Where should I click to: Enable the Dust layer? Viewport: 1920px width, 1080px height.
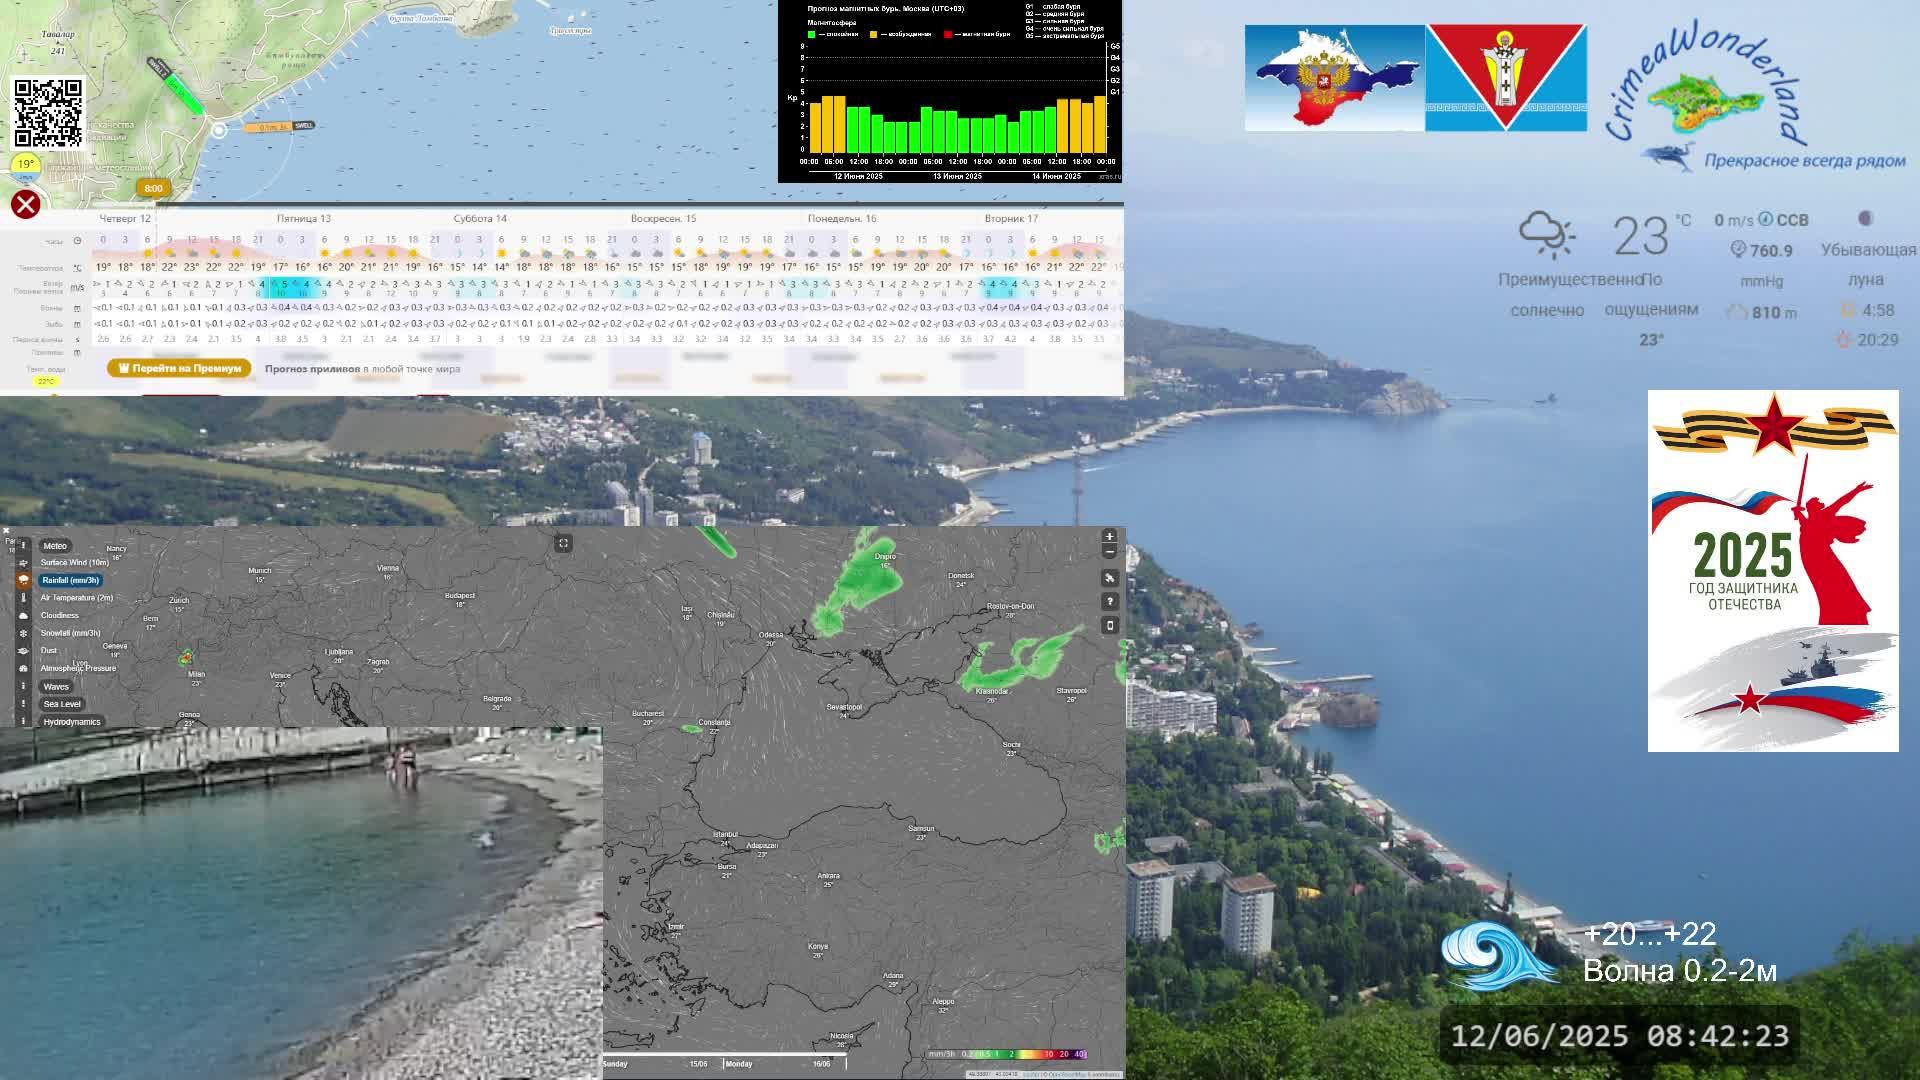pyautogui.click(x=49, y=651)
